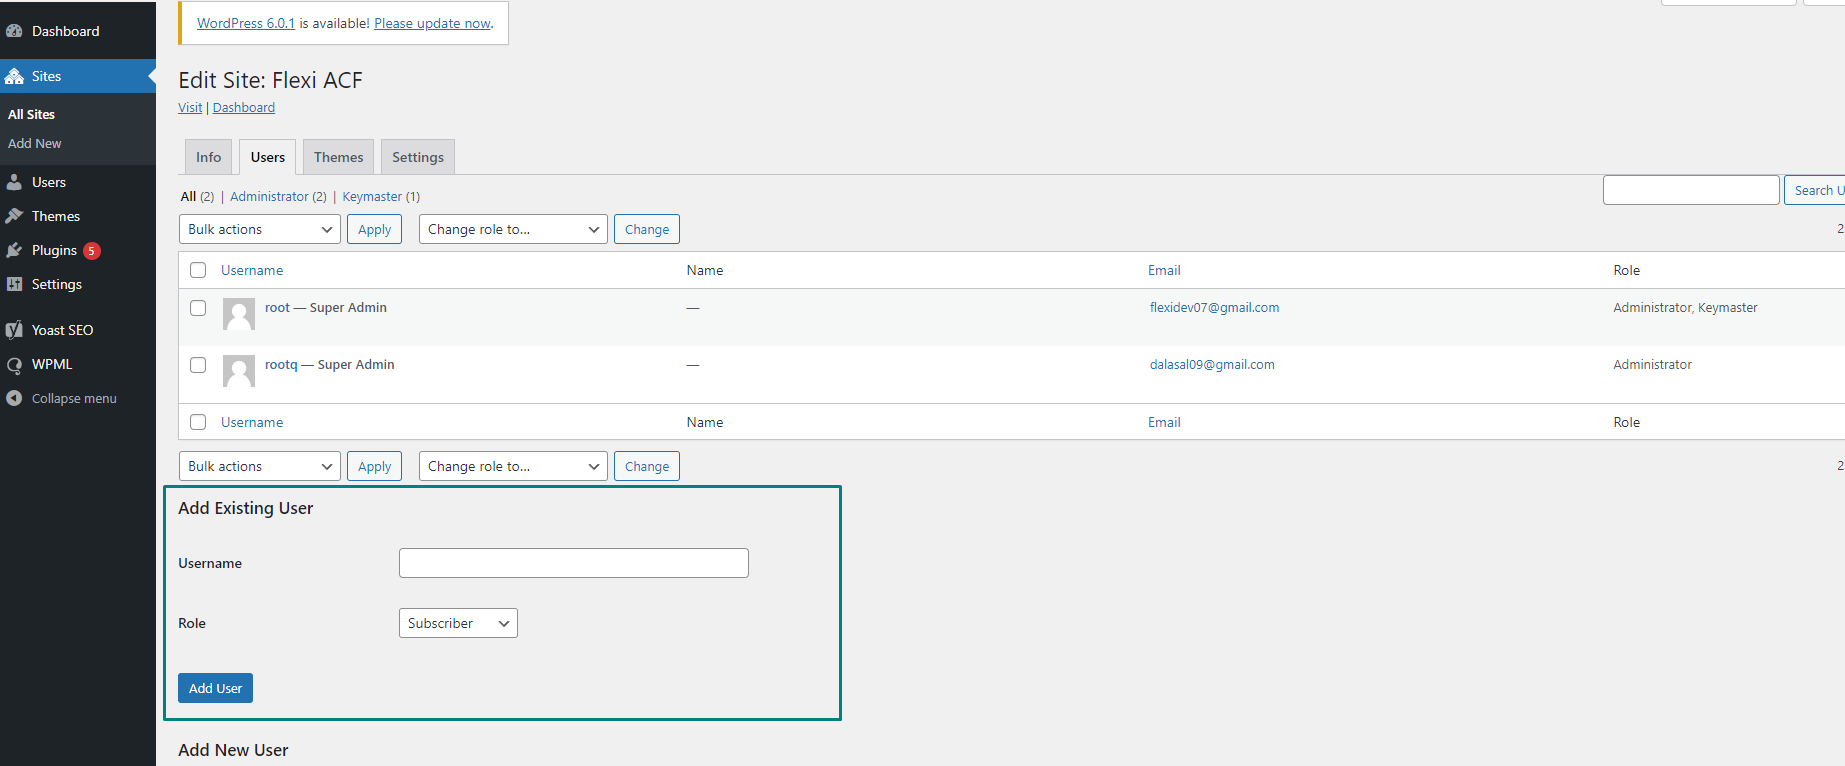Expand the Subscriber role dropdown
The width and height of the screenshot is (1845, 766).
pyautogui.click(x=457, y=623)
